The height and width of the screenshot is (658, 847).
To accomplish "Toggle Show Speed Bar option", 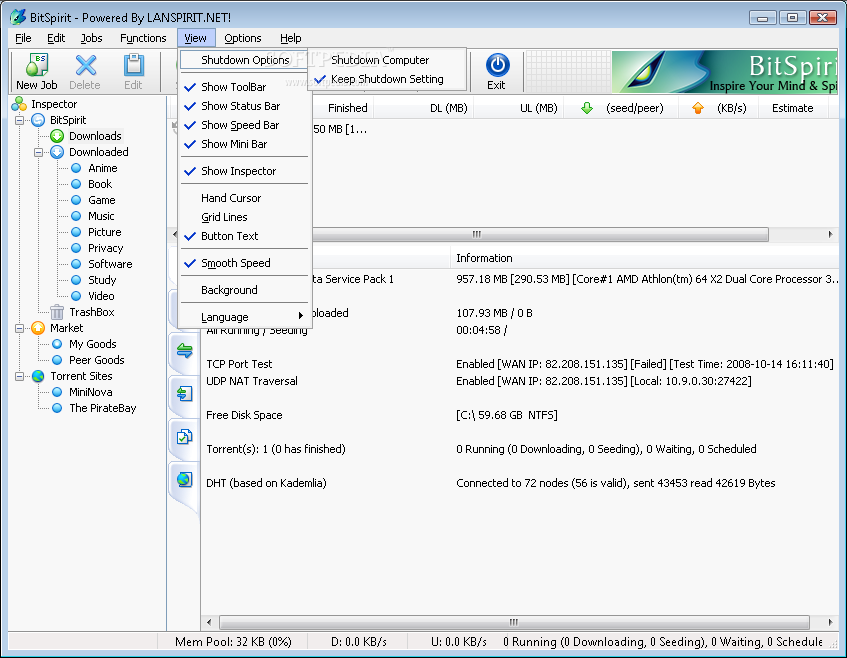I will (x=245, y=125).
